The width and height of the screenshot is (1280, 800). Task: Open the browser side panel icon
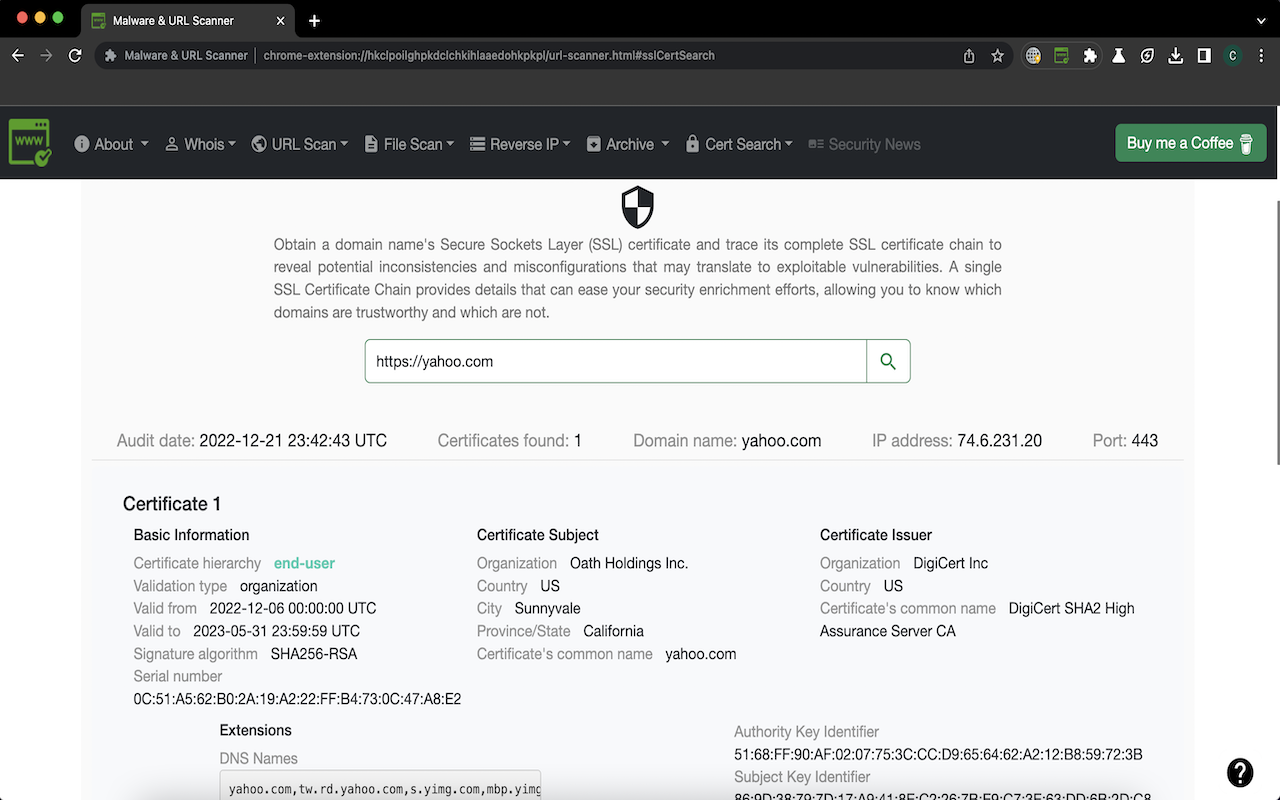click(1204, 56)
